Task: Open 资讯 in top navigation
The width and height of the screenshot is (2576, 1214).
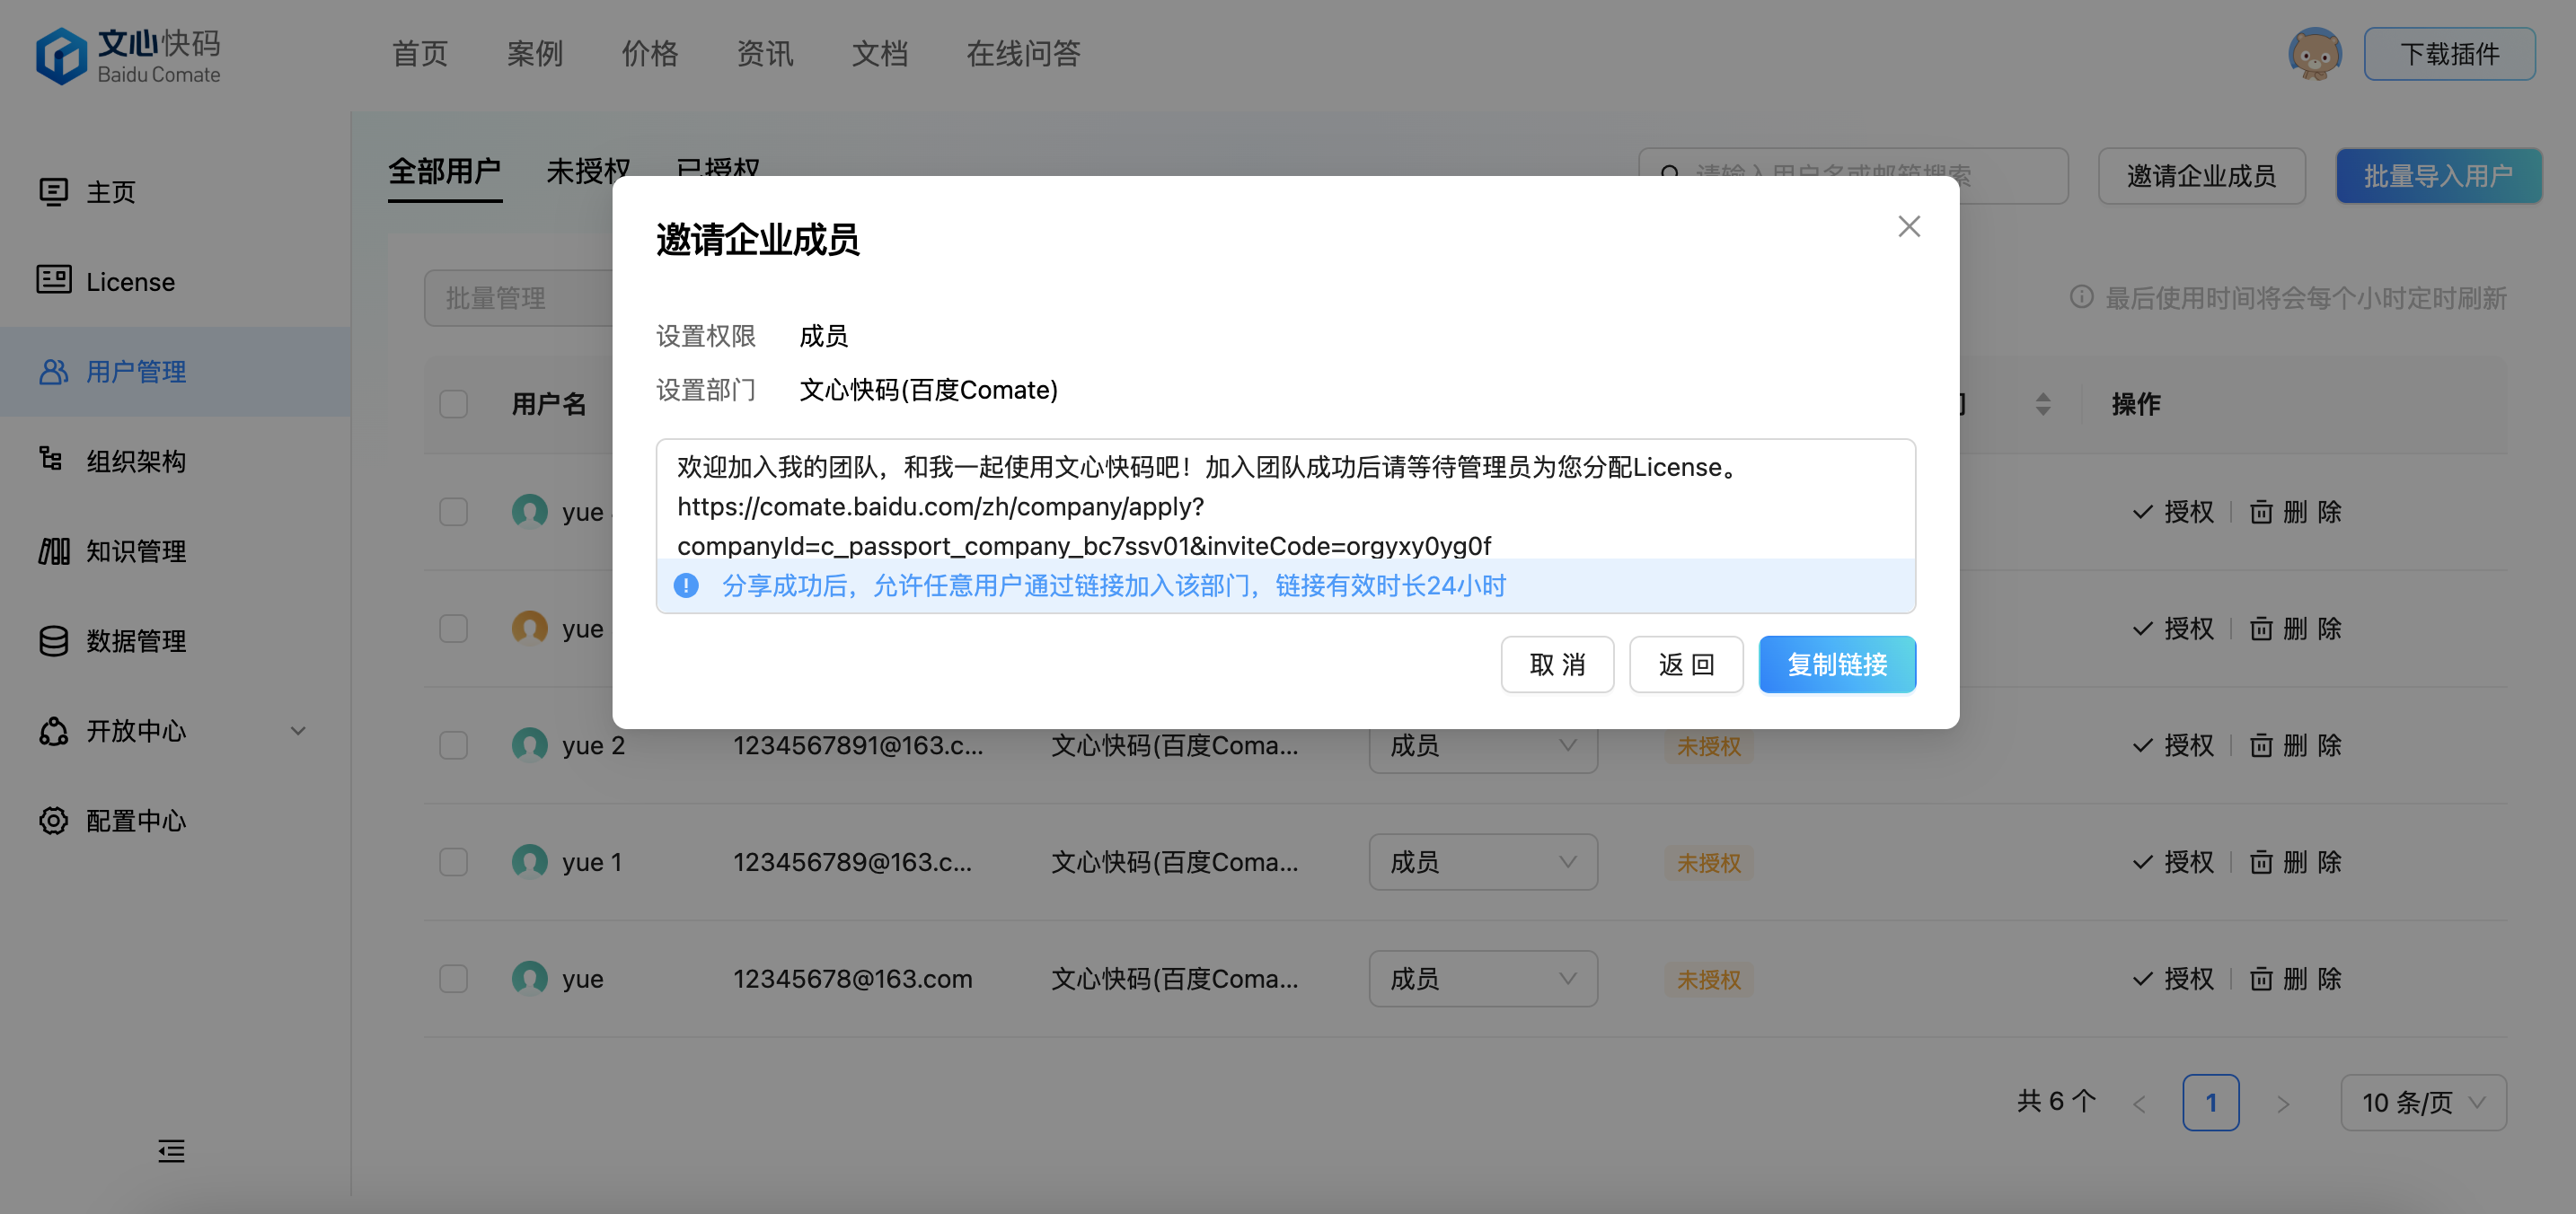Action: [x=765, y=54]
